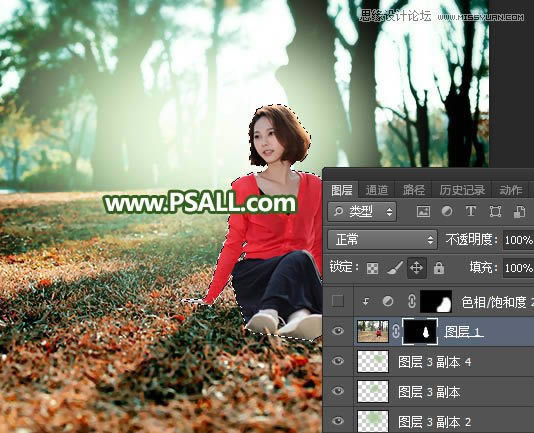This screenshot has width=534, height=433.
Task: Open the 正常 blend mode dropdown
Action: coord(382,239)
